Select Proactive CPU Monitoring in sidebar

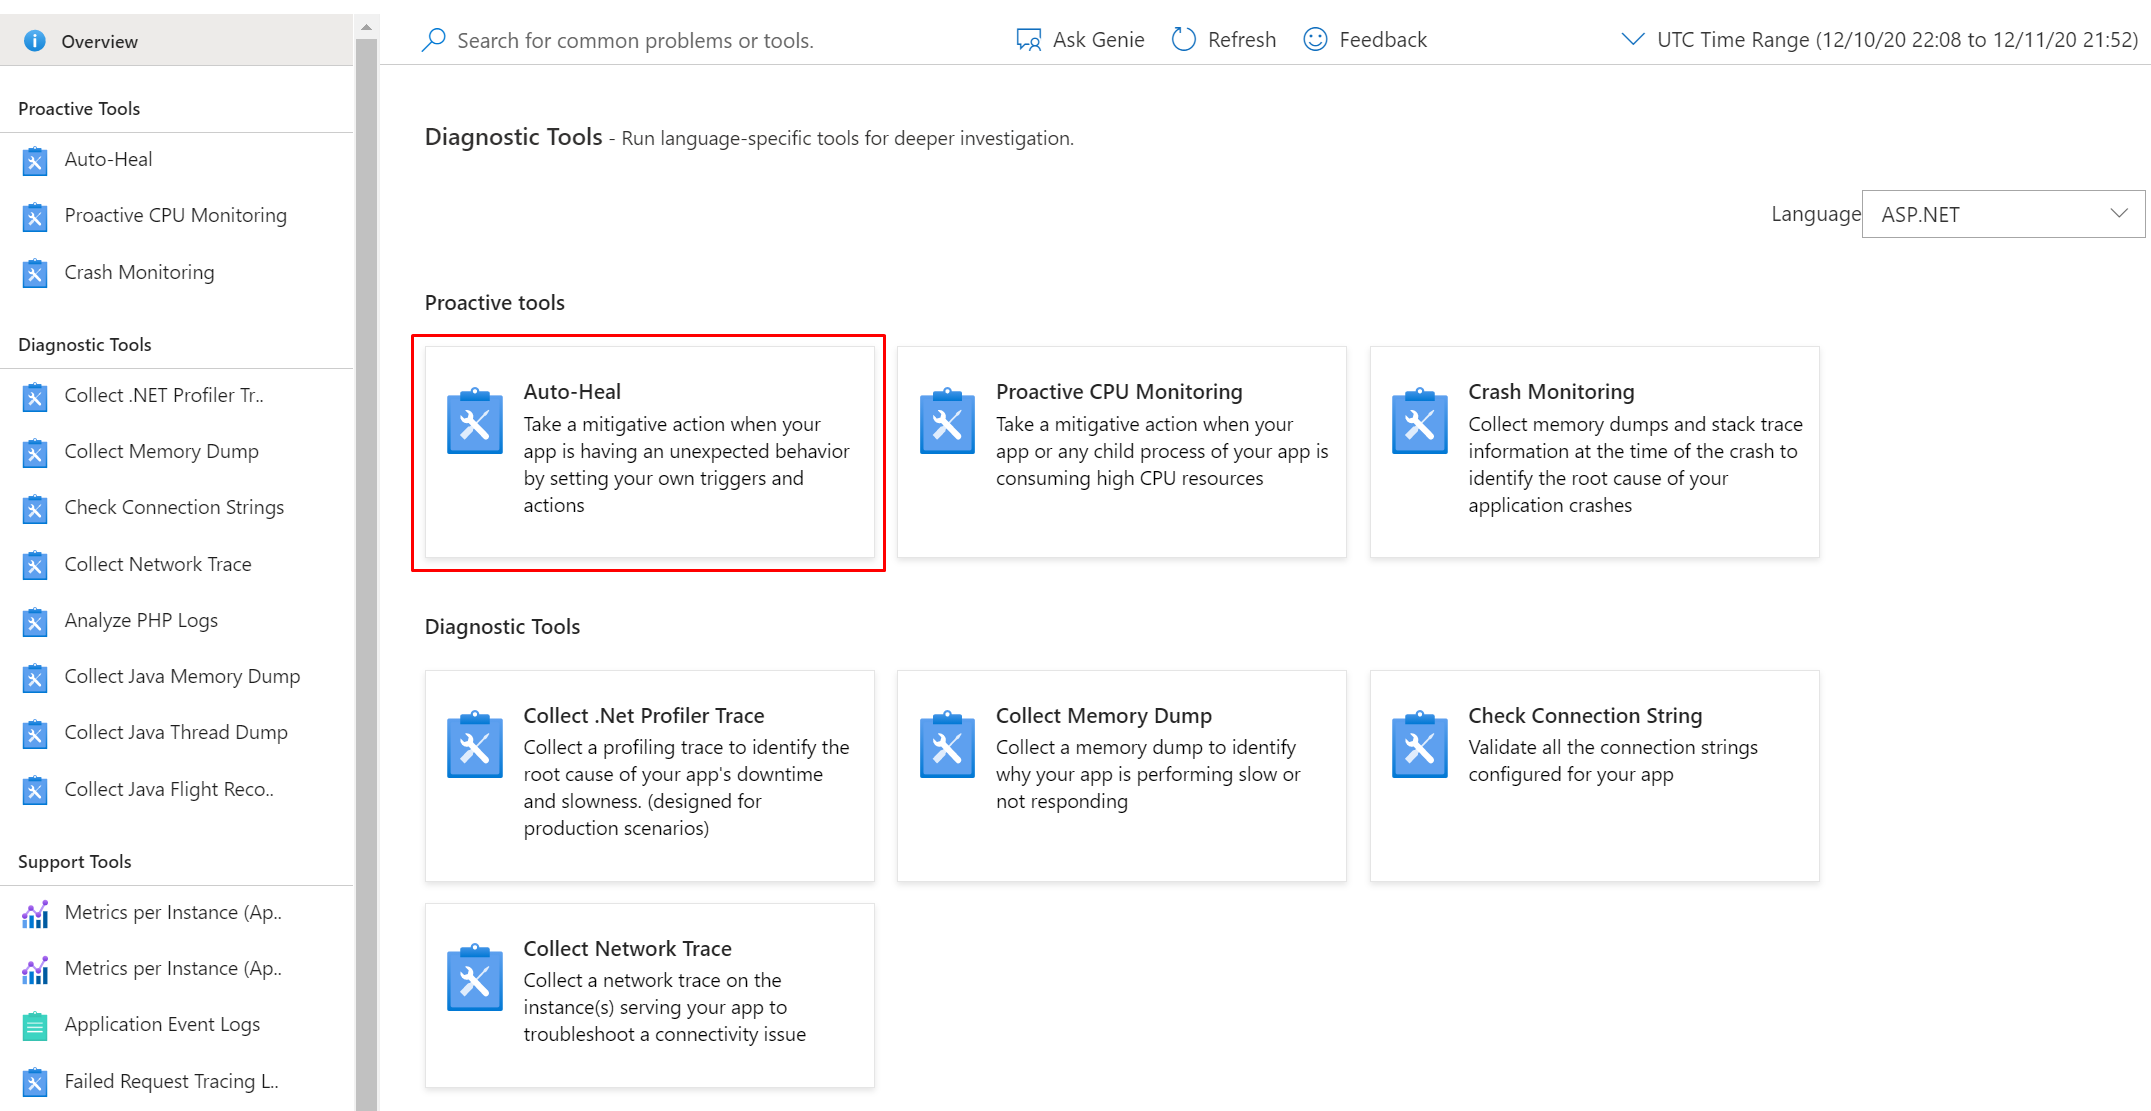[x=175, y=216]
